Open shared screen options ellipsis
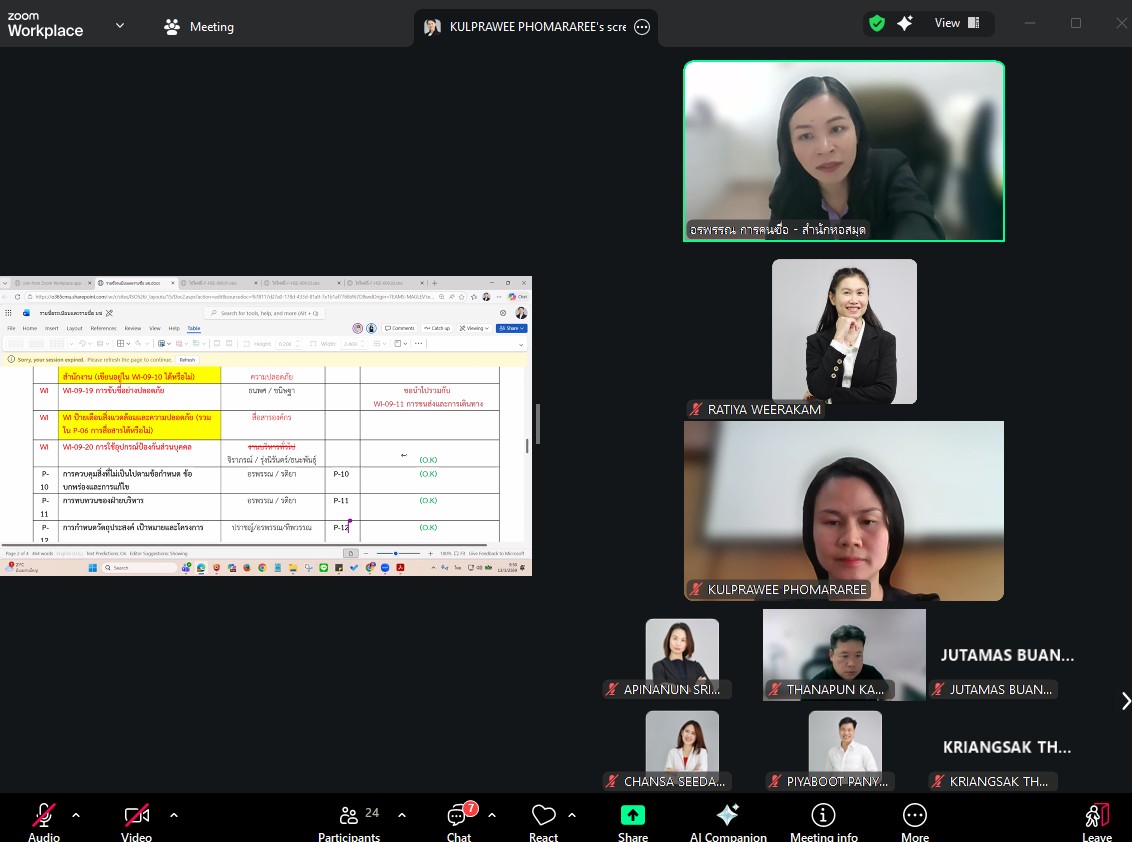1132x842 pixels. [x=642, y=28]
